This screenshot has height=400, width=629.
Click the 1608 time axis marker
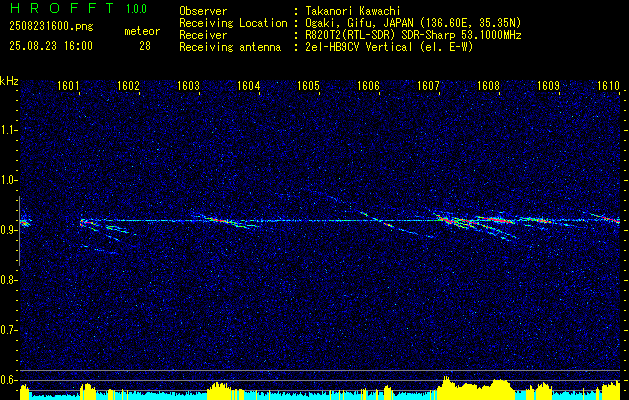pyautogui.click(x=488, y=85)
